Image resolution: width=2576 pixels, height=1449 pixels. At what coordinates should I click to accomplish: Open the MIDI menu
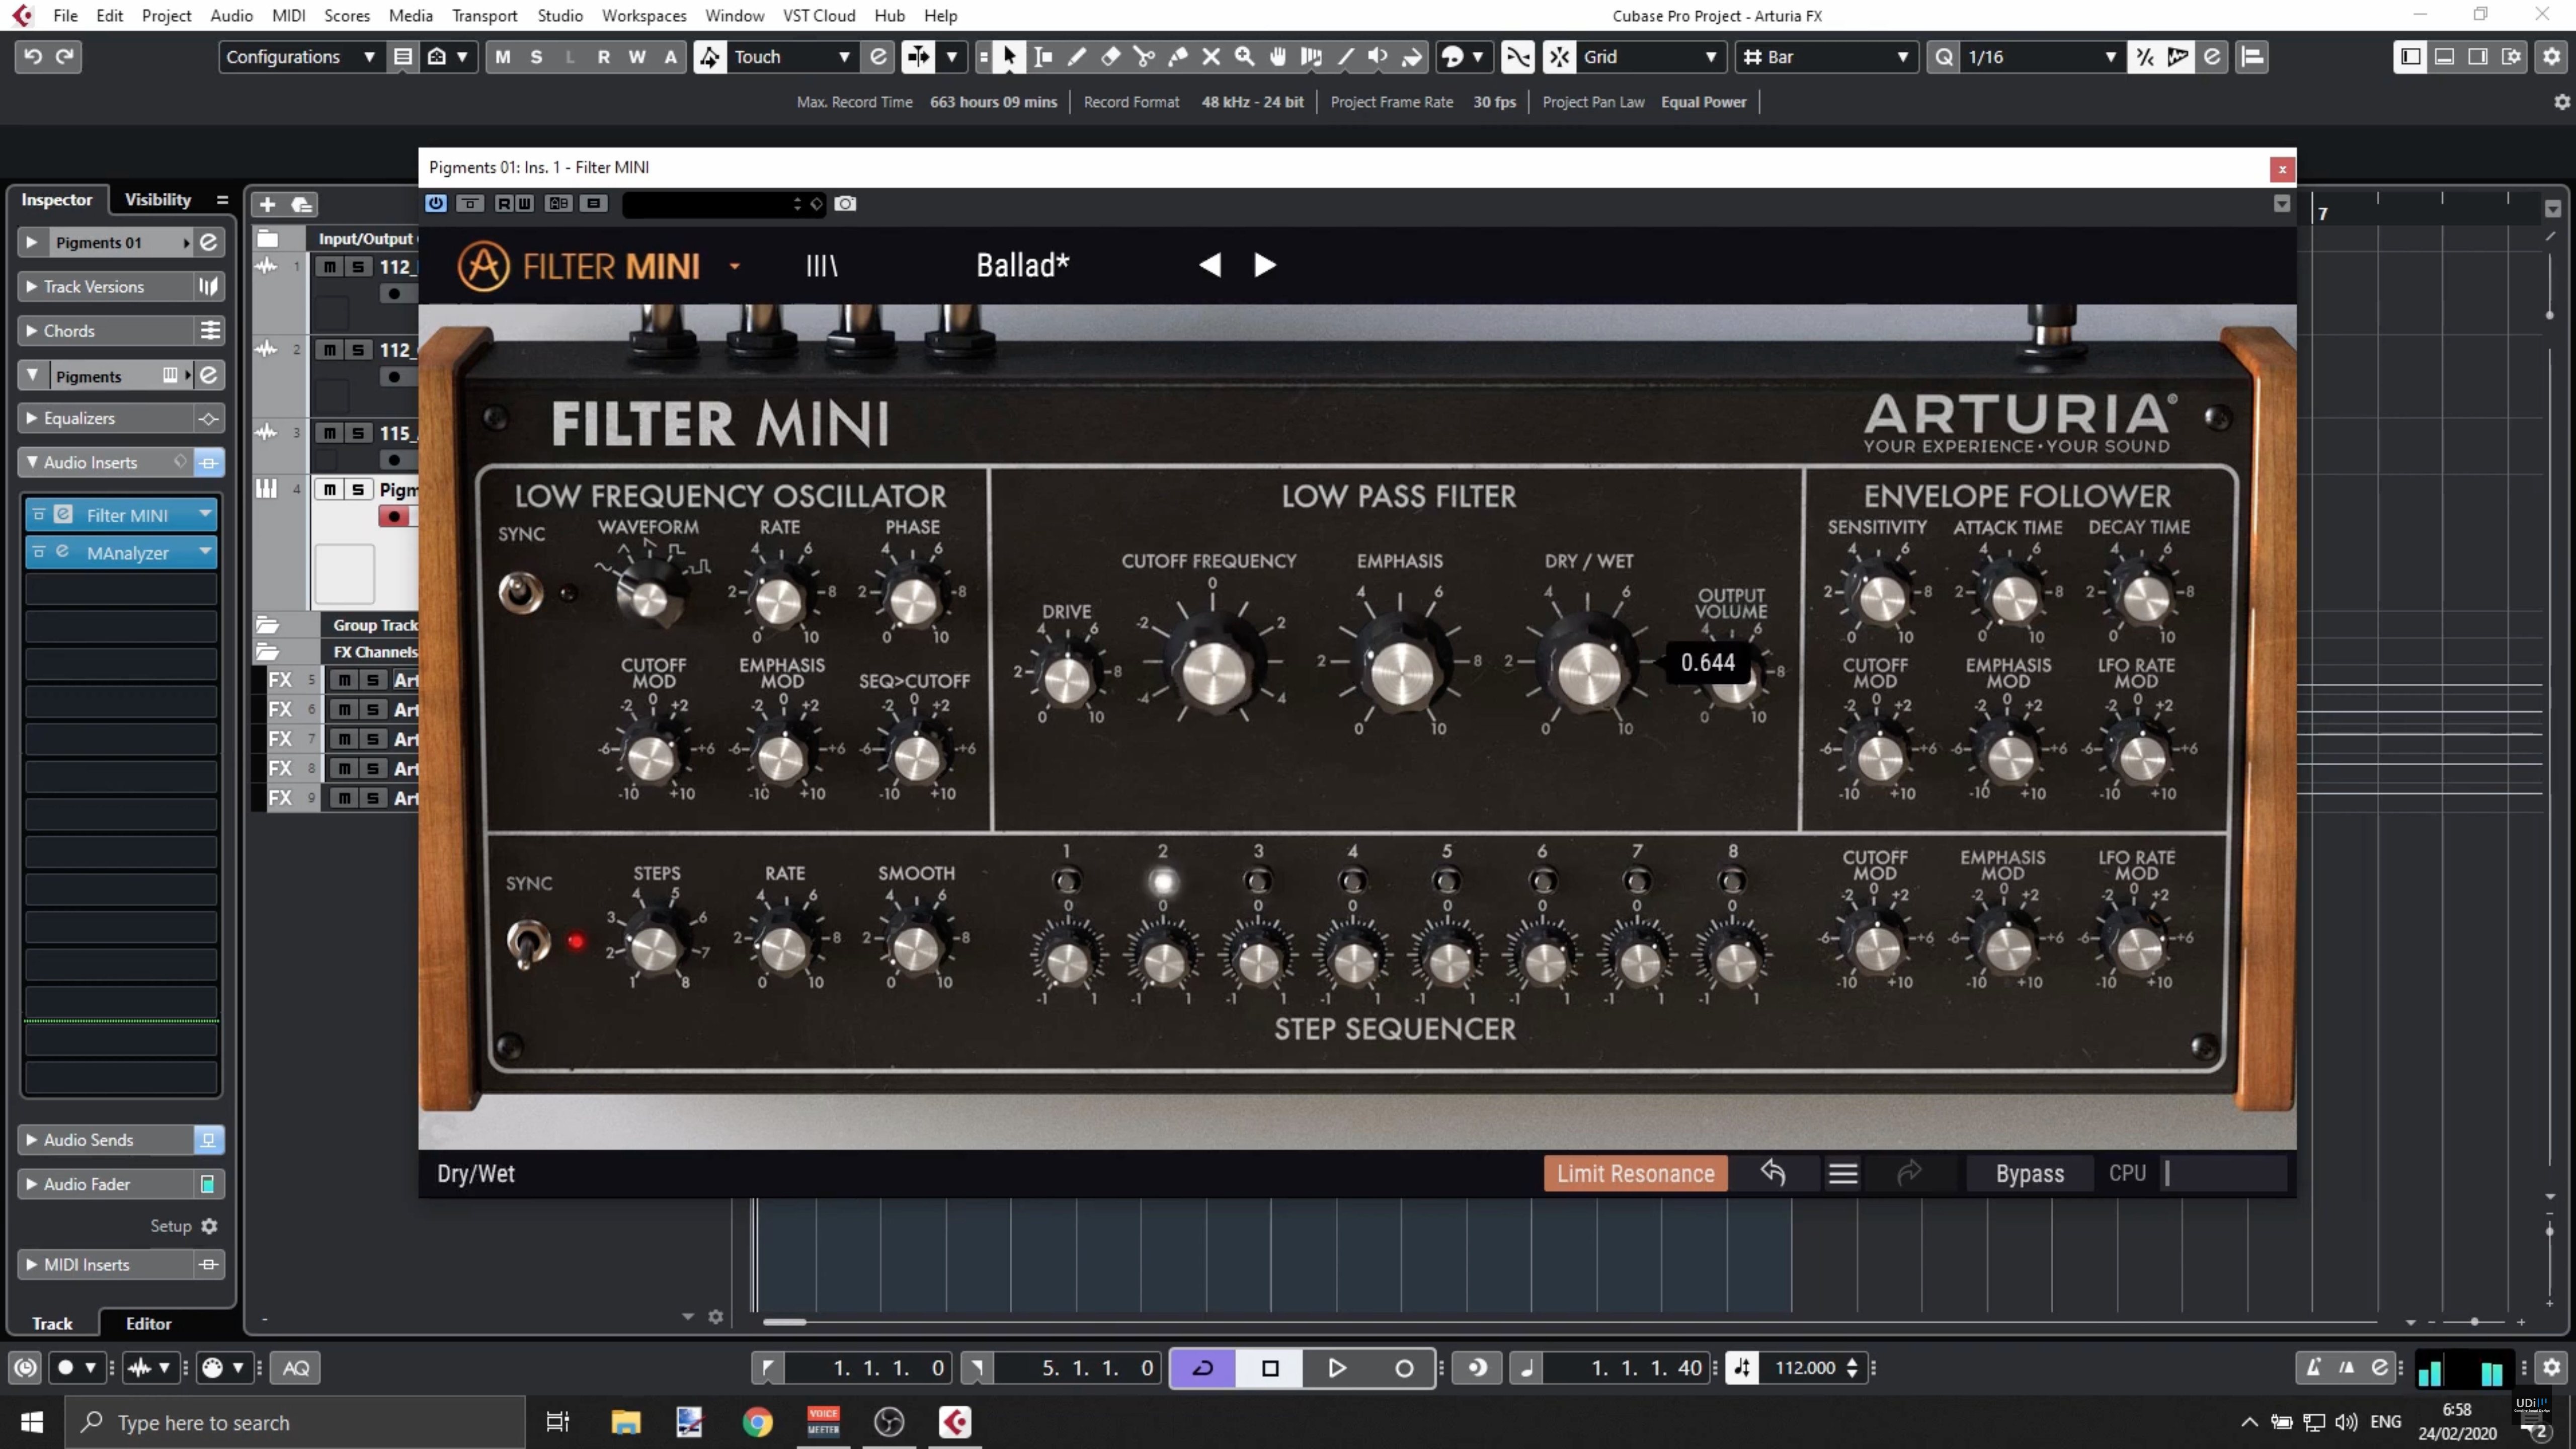tap(288, 15)
